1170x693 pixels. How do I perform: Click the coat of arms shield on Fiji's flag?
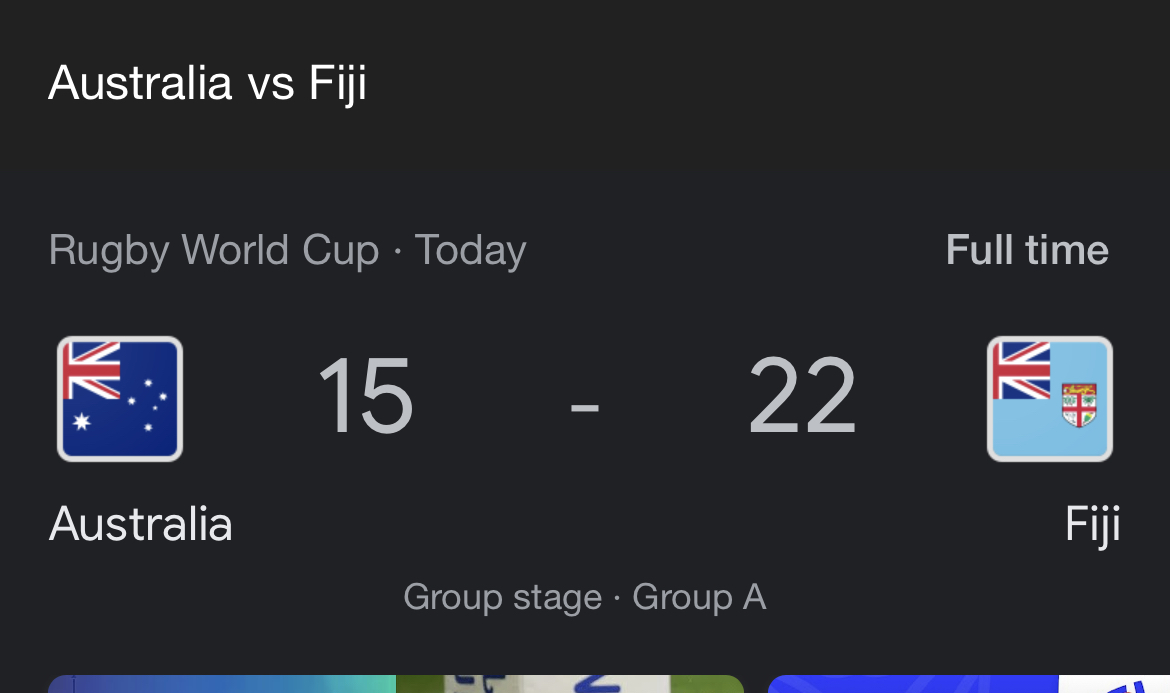click(x=1079, y=405)
